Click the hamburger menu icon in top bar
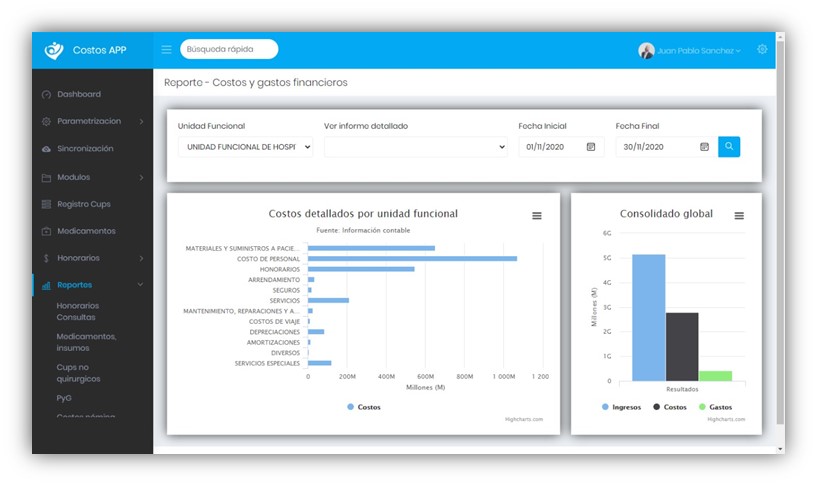Image resolution: width=817 pixels, height=486 pixels. click(x=166, y=50)
